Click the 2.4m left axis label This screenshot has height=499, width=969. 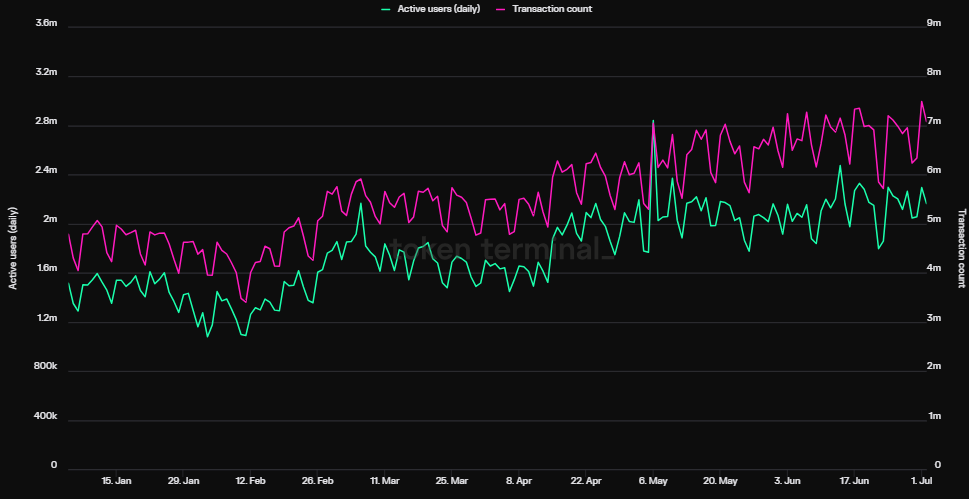[x=47, y=170]
